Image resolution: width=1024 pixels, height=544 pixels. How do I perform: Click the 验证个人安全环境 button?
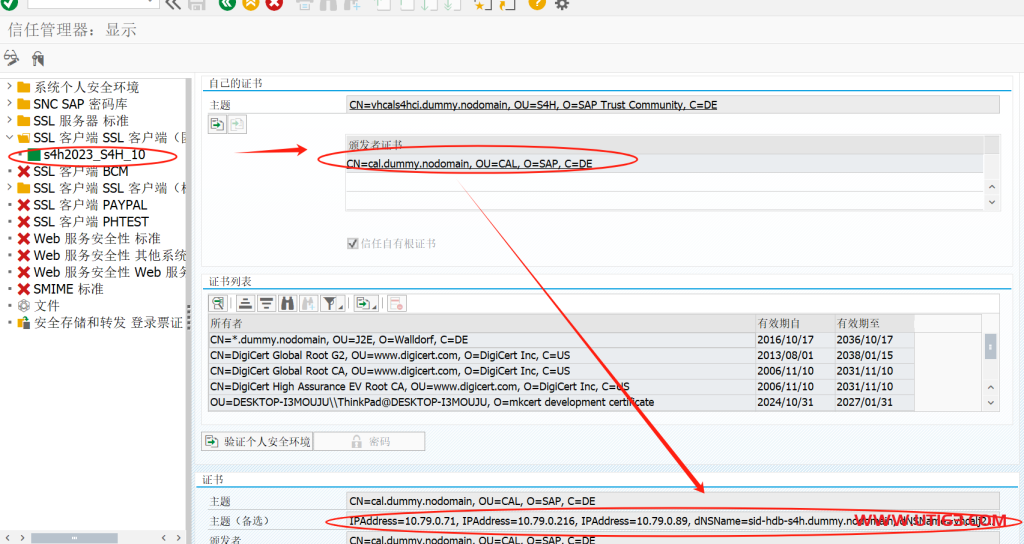257,441
